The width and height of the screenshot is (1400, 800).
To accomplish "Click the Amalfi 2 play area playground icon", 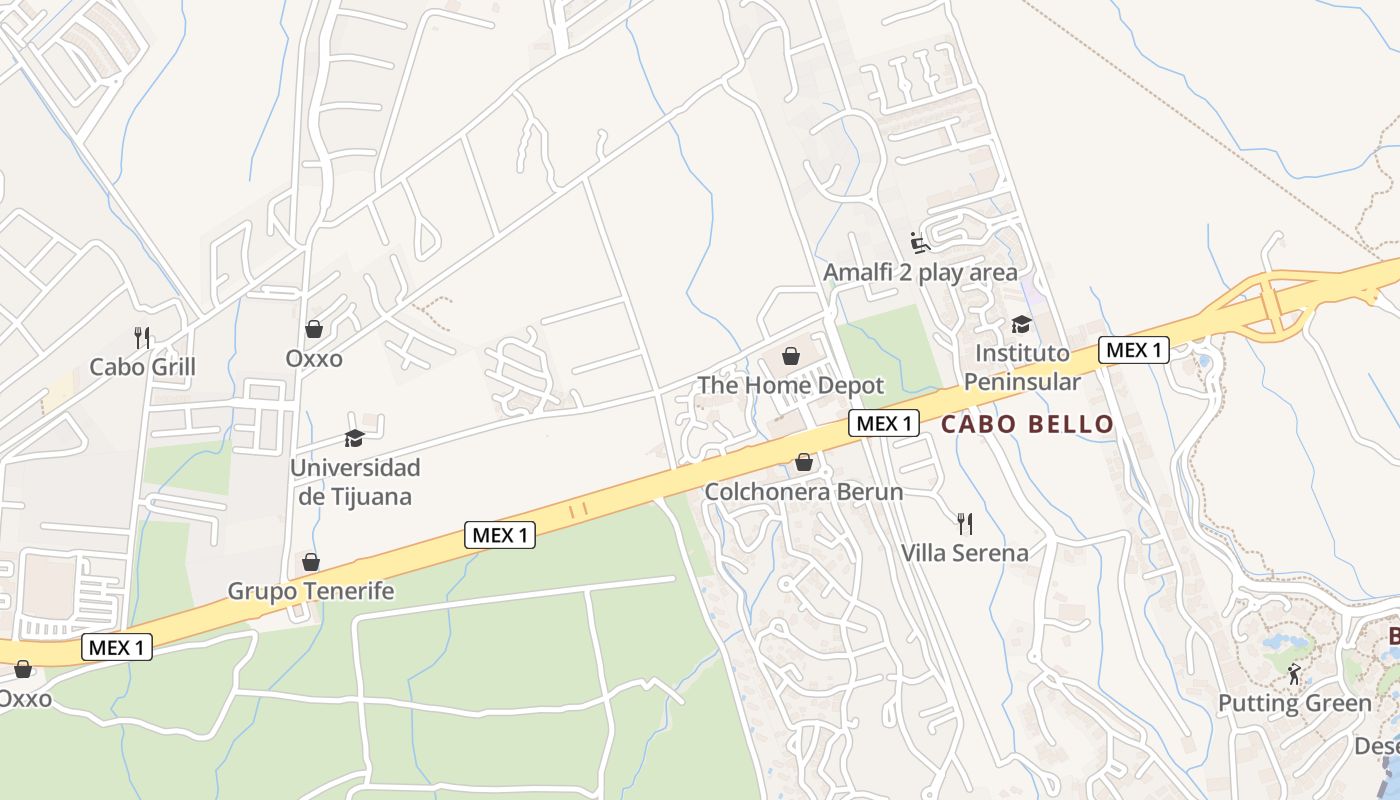I will click(x=920, y=243).
